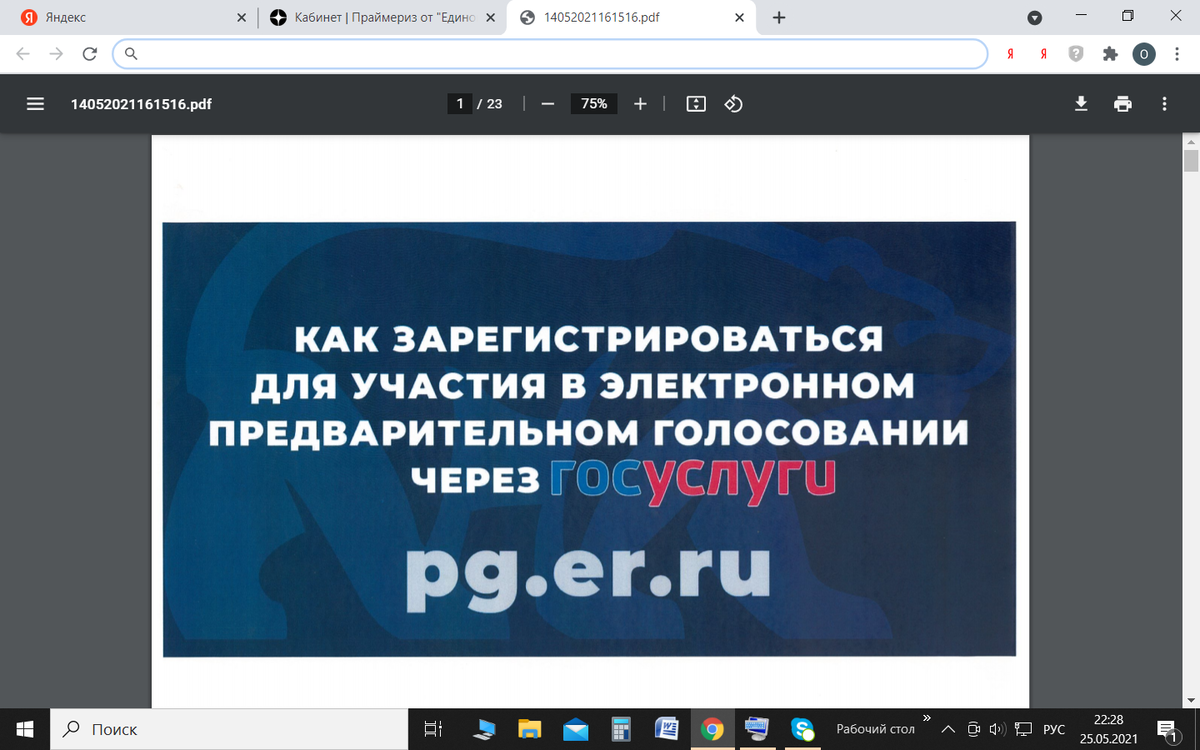Screen dimensions: 1200x750
Task: Open the Chrome profile avatar O
Action: click(1144, 54)
